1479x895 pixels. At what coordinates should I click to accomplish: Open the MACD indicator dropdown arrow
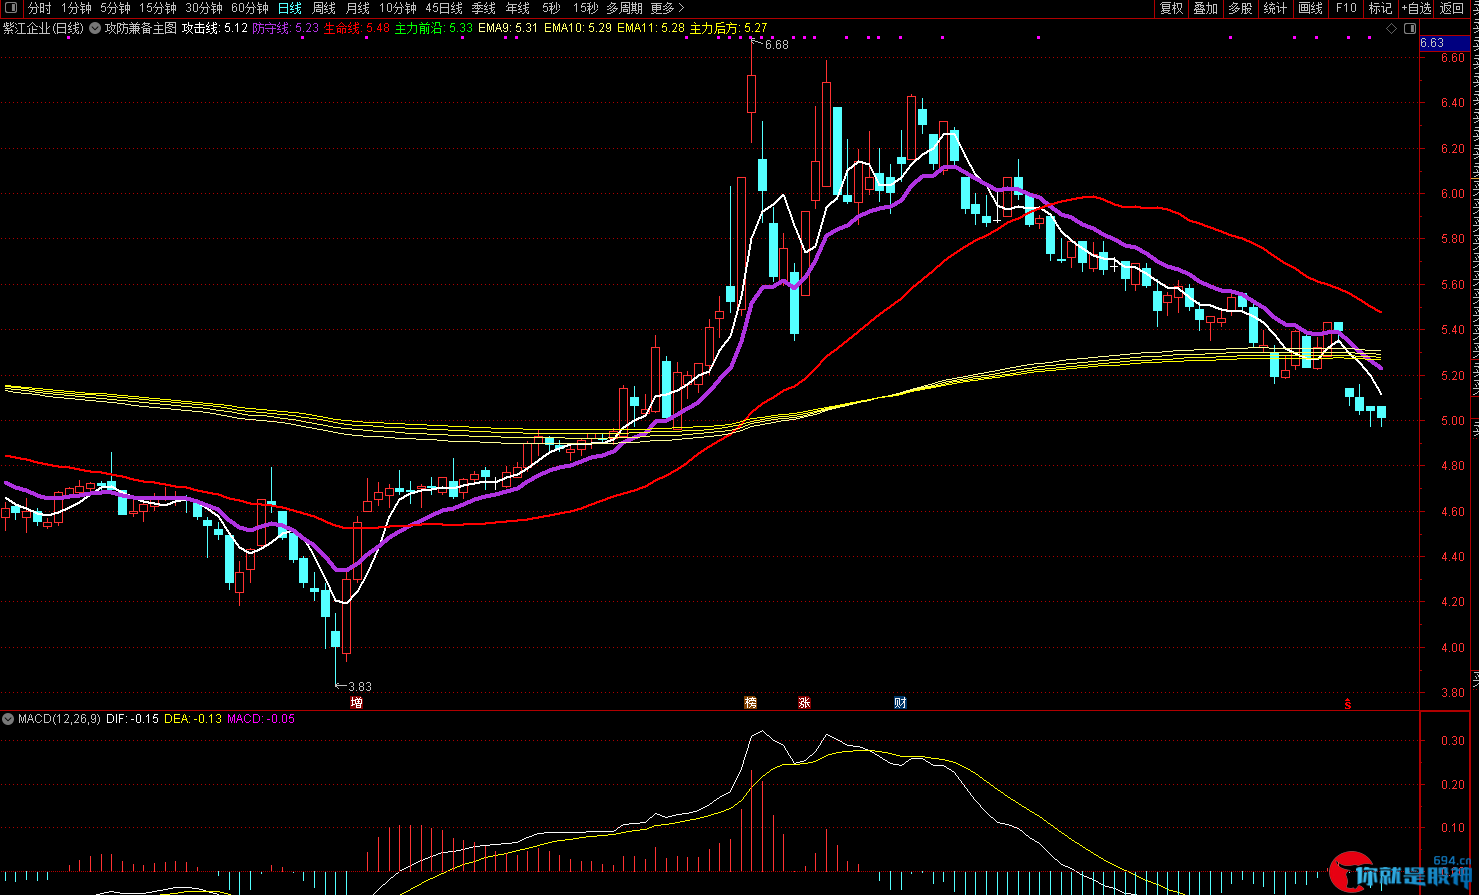(x=9, y=718)
